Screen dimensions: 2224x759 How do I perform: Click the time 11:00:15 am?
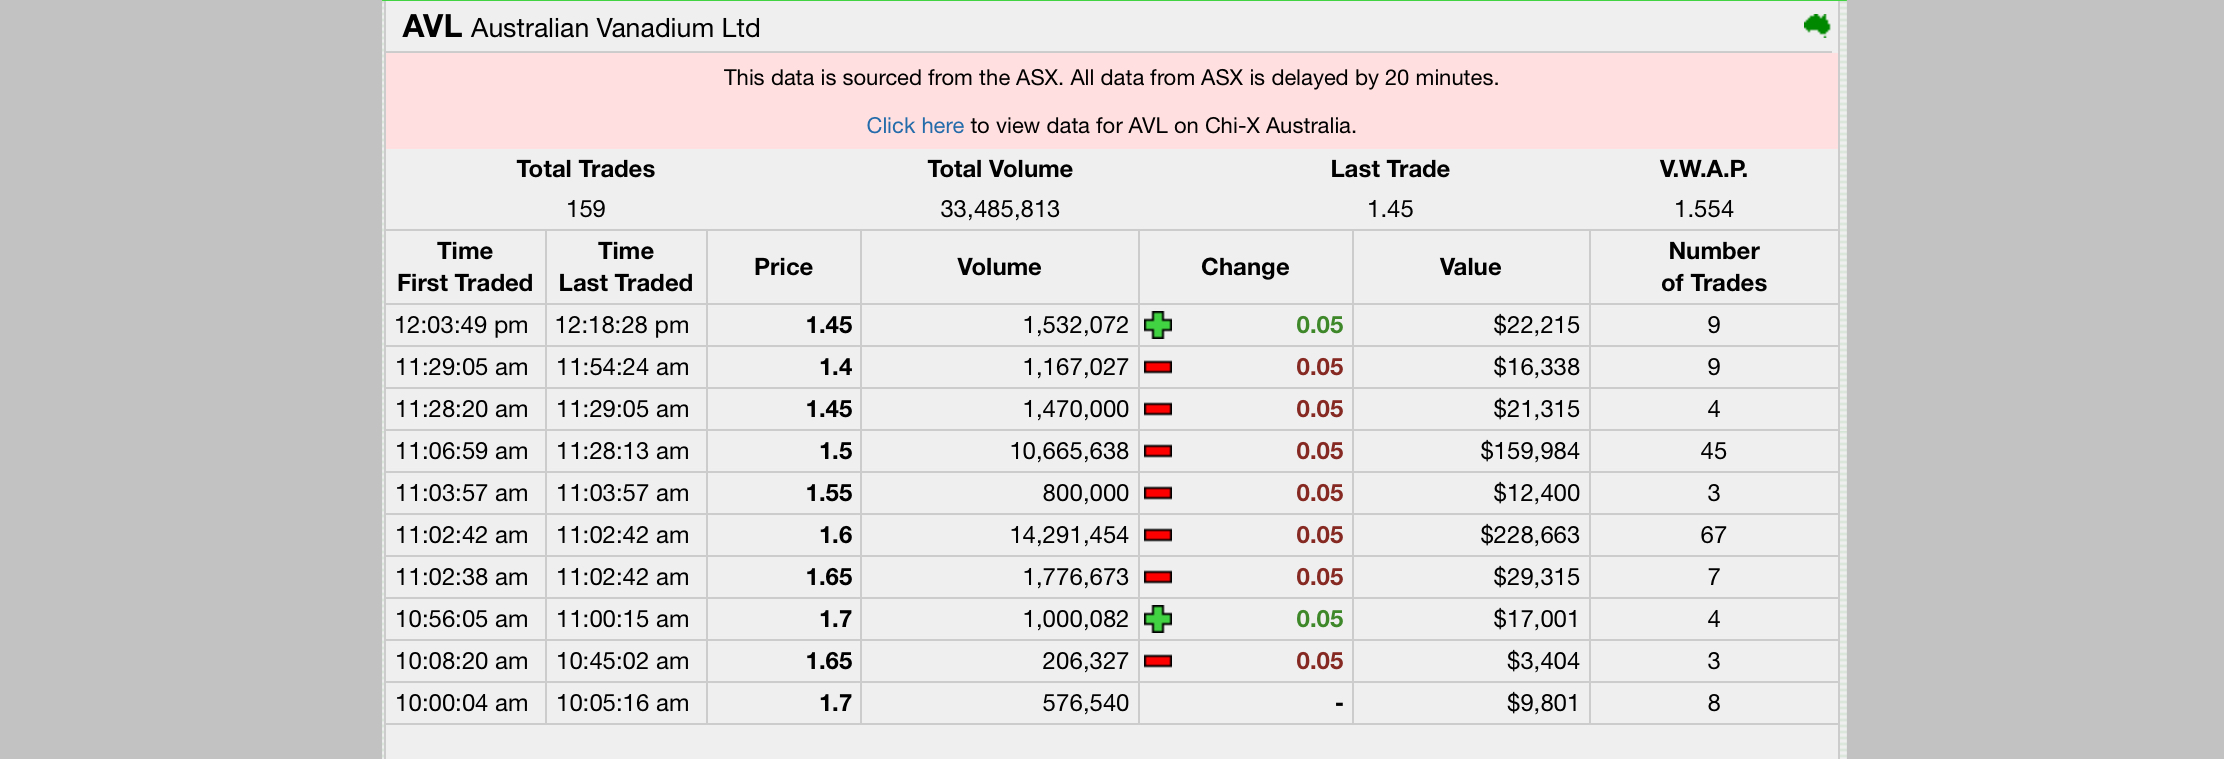(x=622, y=619)
